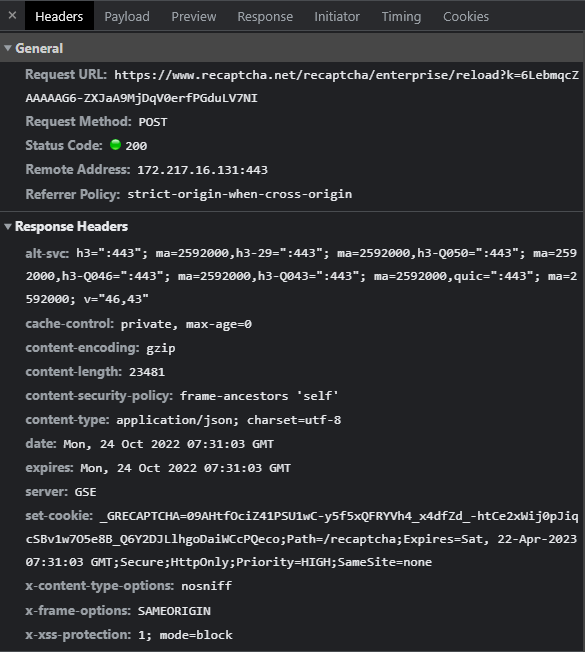The width and height of the screenshot is (585, 652).
Task: Click the content-length 23481 value
Action: coord(147,372)
